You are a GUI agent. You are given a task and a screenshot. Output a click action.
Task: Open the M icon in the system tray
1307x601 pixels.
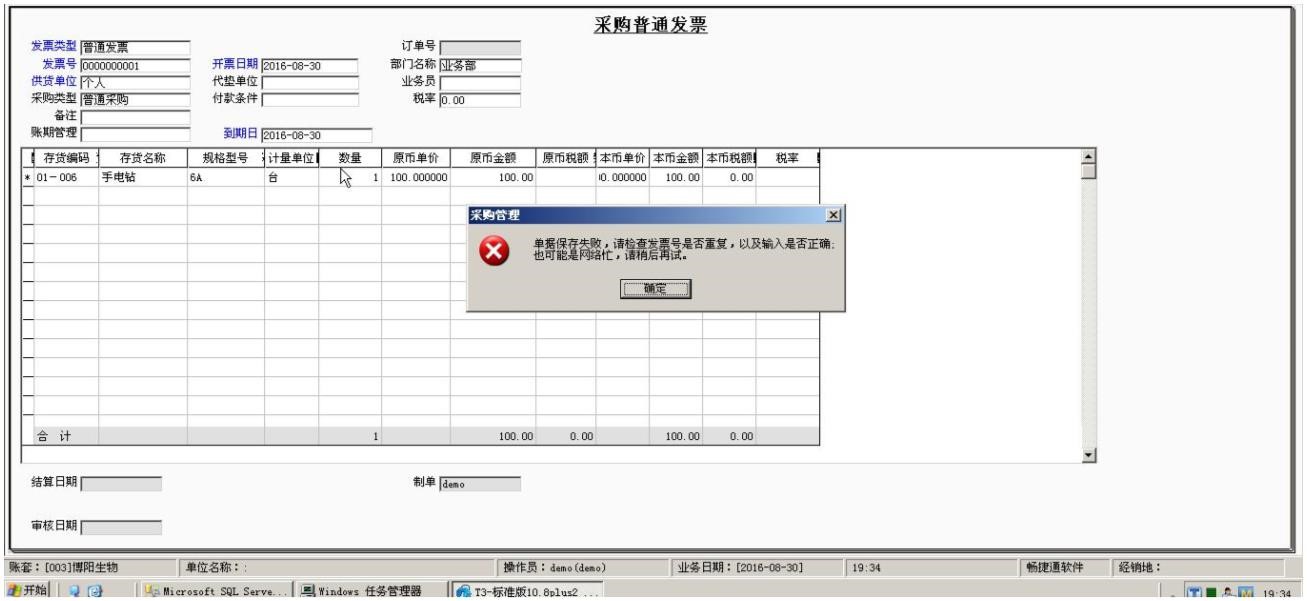(1246, 591)
